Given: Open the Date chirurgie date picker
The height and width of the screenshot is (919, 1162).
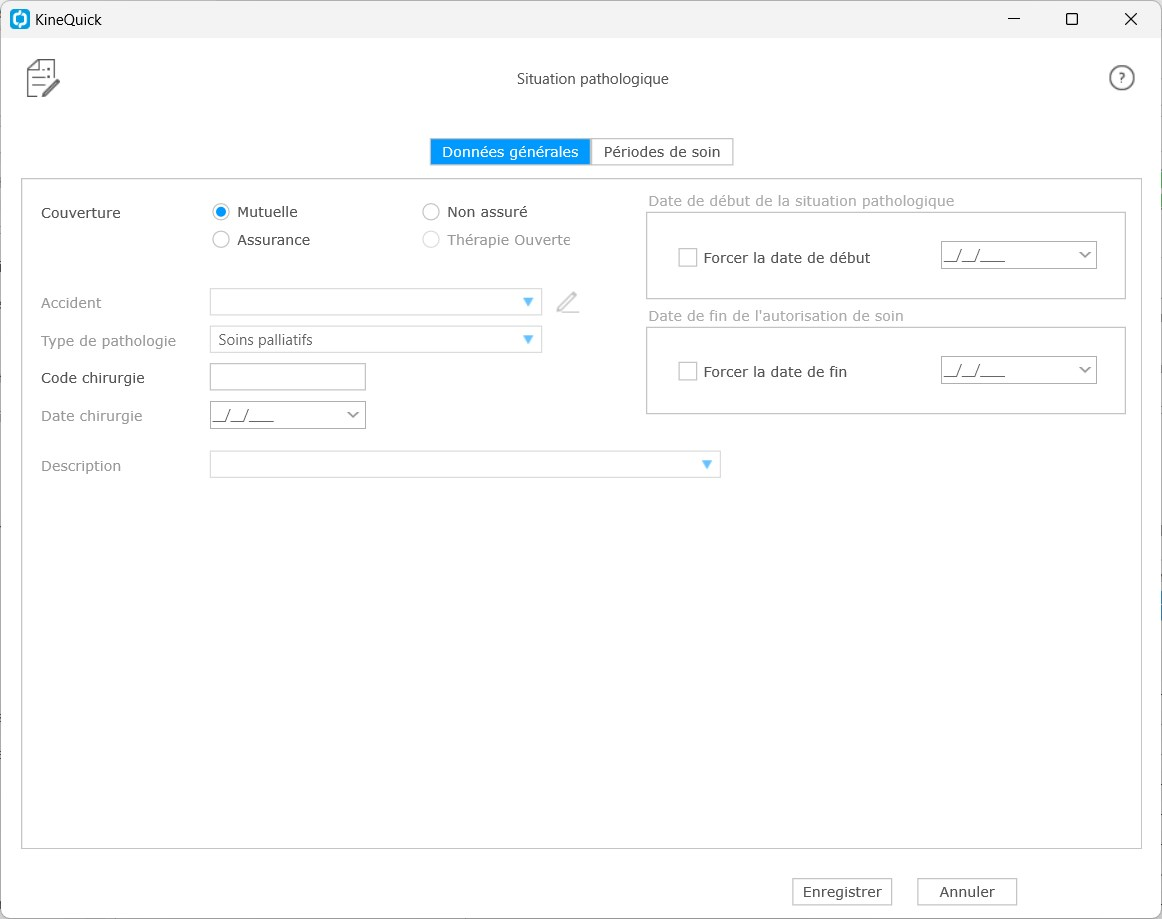Looking at the screenshot, I should [353, 415].
